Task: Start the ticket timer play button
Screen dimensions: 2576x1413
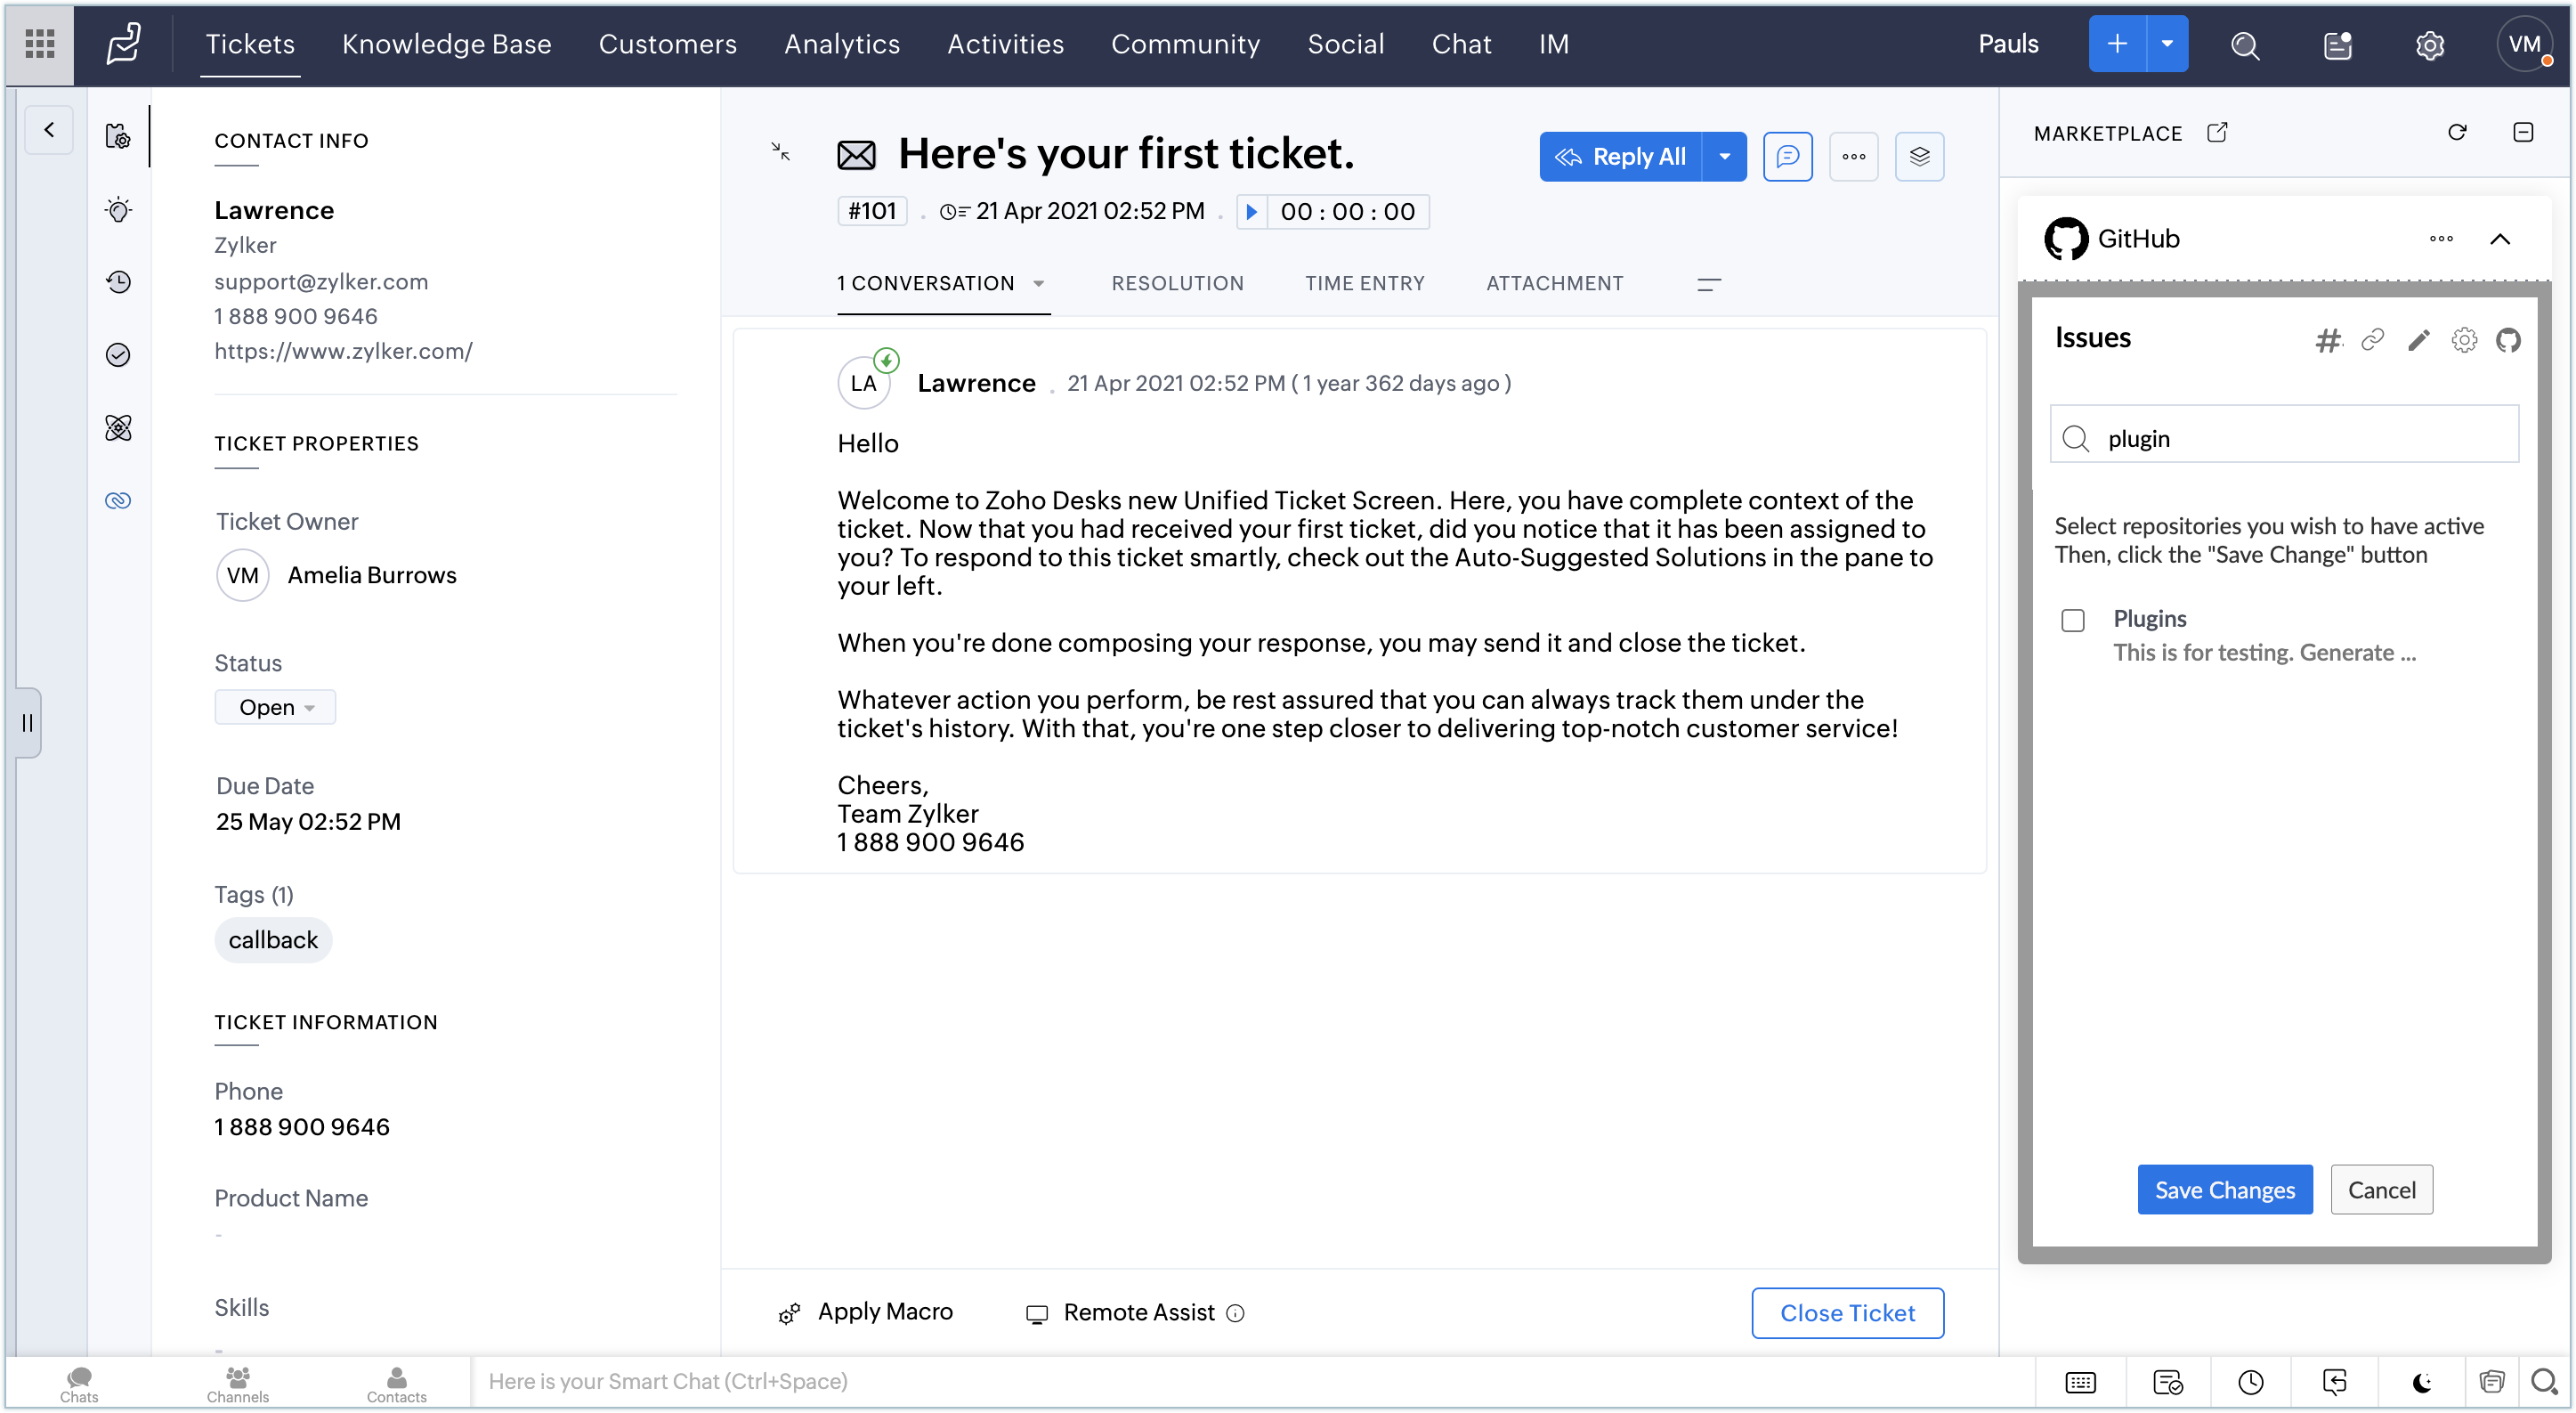Action: (1251, 212)
